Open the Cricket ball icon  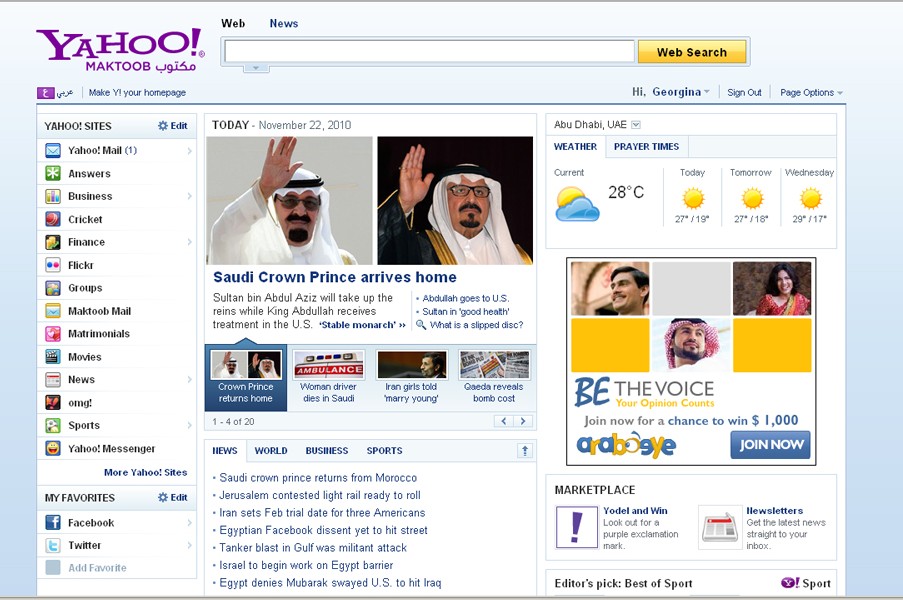click(x=53, y=219)
